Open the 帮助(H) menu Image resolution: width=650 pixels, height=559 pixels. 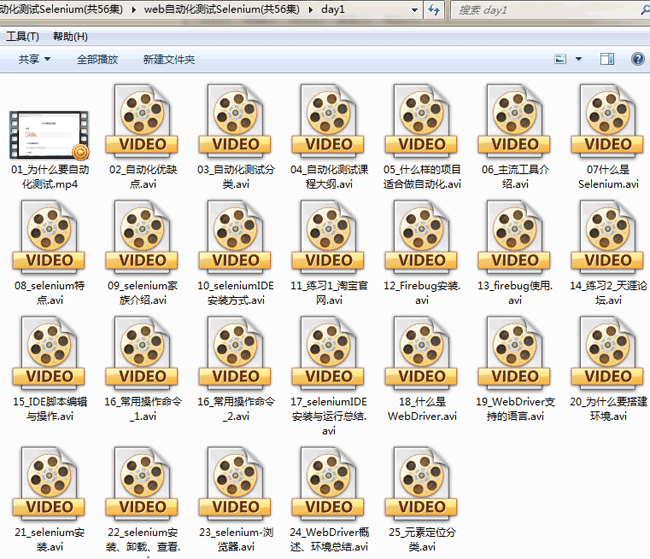click(70, 36)
